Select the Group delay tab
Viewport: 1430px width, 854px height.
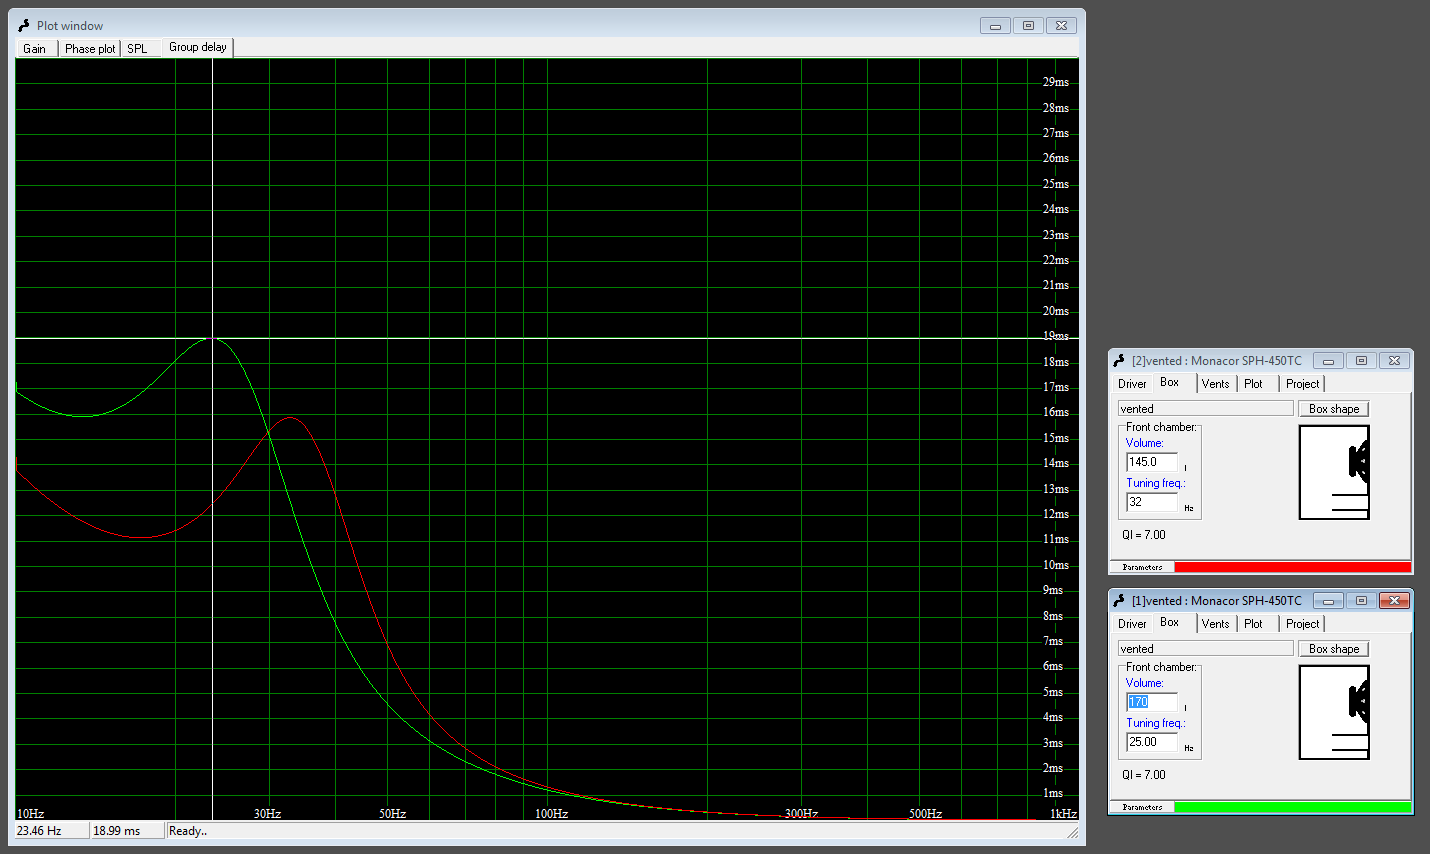(x=198, y=47)
